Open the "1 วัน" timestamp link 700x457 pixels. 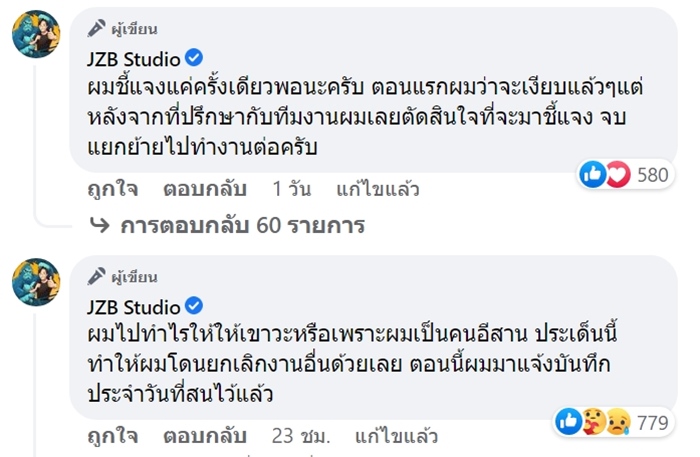coord(294,188)
